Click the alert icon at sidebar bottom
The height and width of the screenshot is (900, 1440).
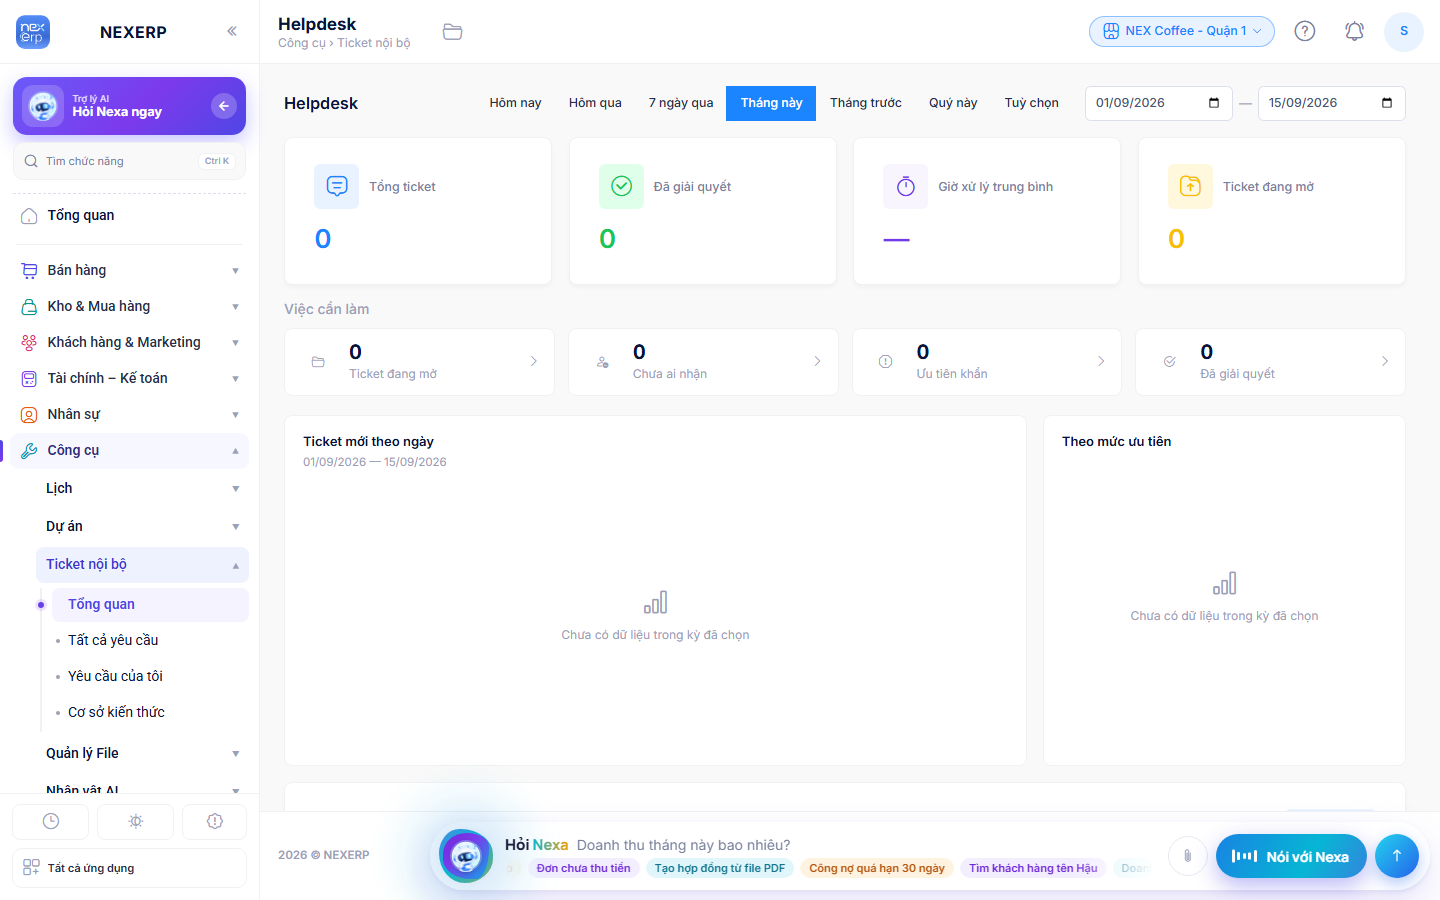pos(215,821)
